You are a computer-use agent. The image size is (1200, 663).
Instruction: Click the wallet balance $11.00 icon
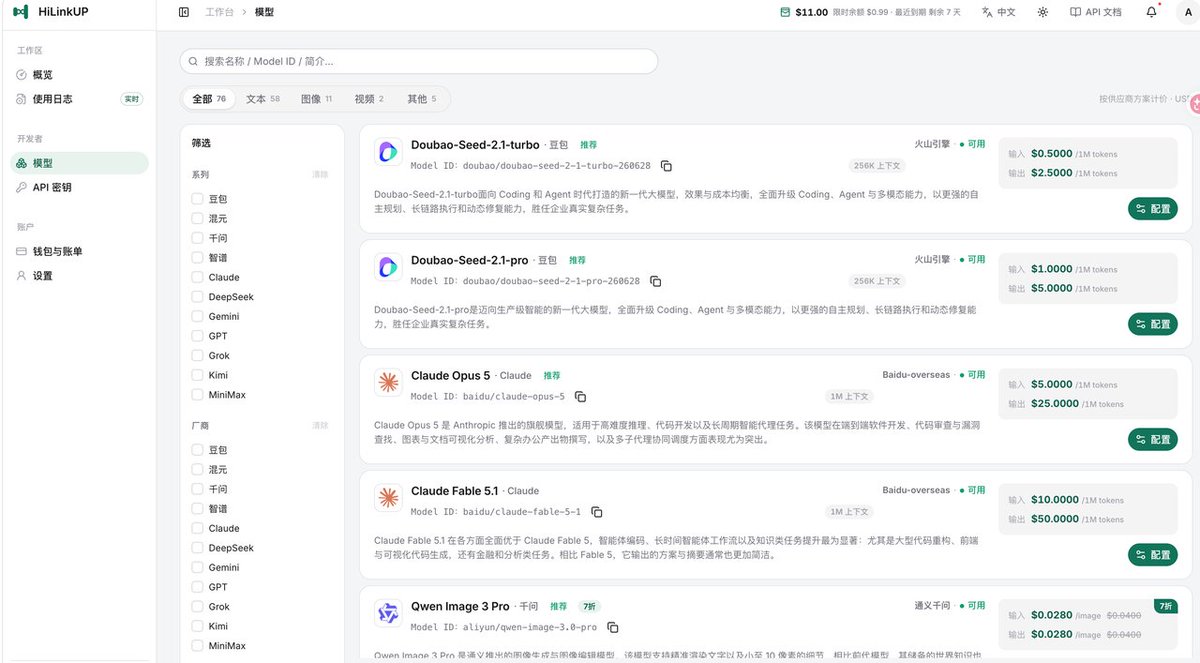tap(785, 12)
